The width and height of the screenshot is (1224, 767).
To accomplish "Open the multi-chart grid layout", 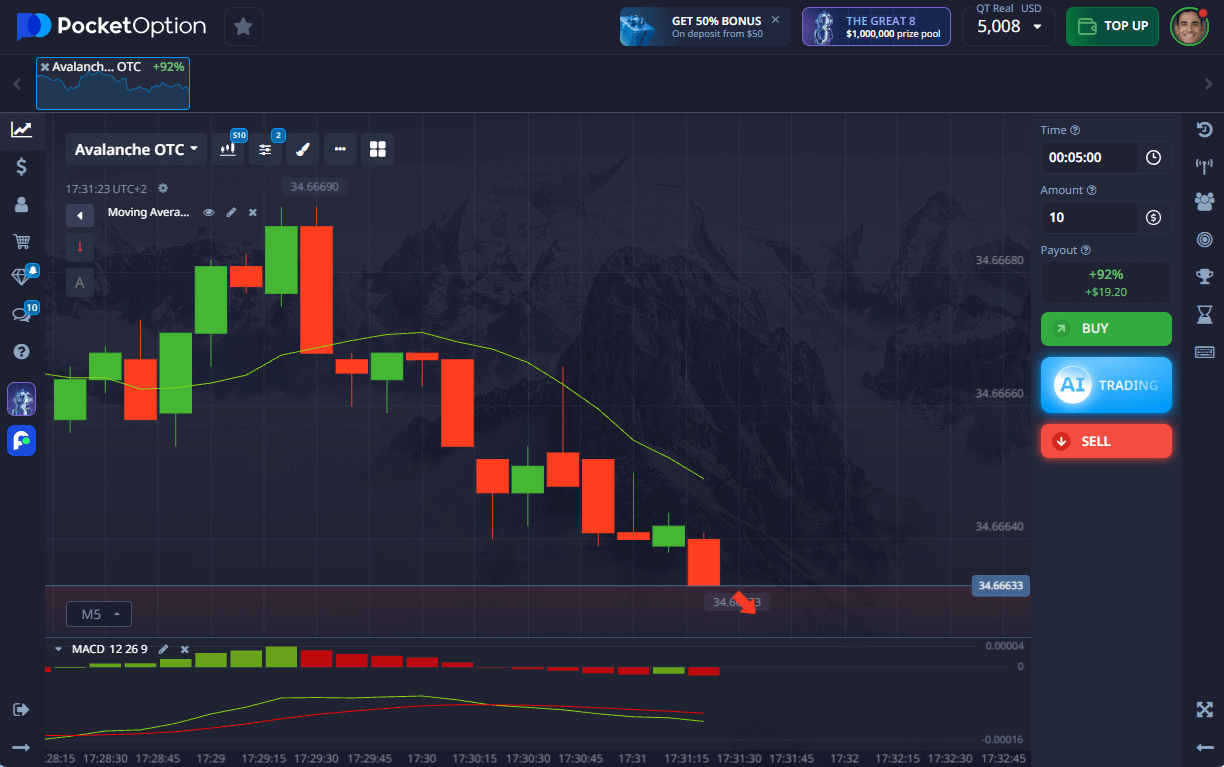I will coord(377,149).
